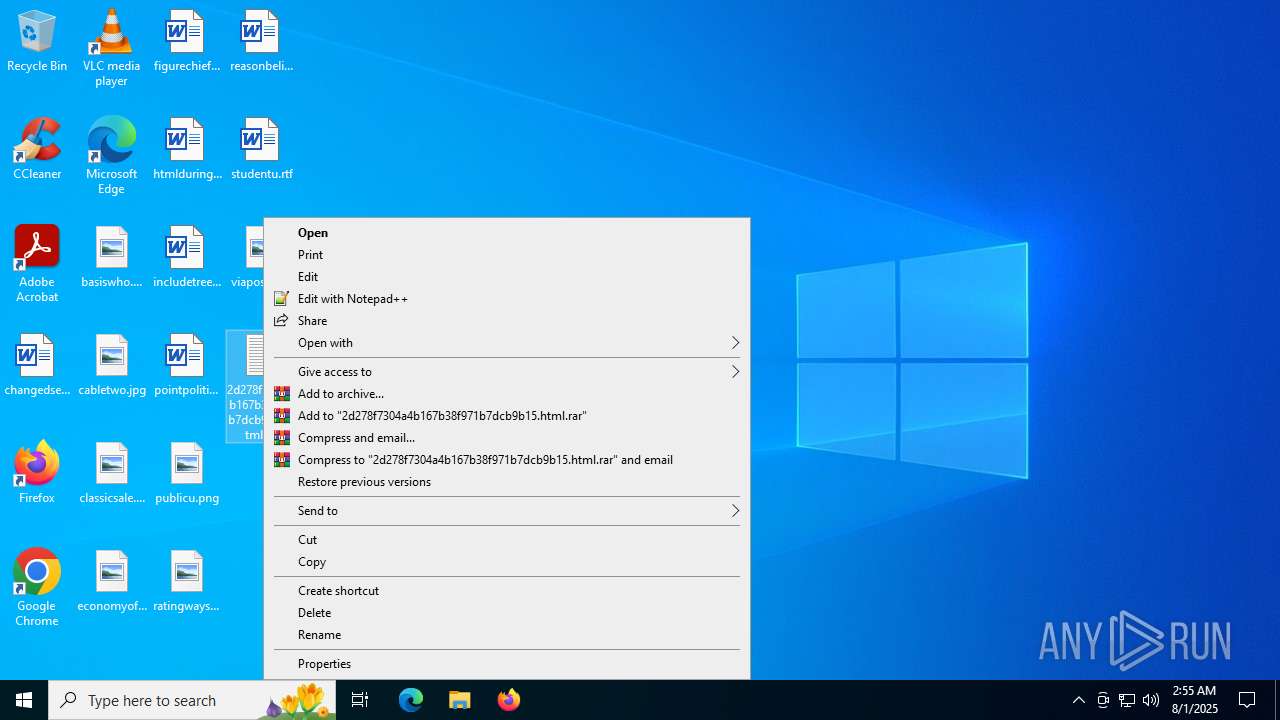Screen dimensions: 1280x720
Task: Open Microsoft Edge from the taskbar
Action: tap(411, 700)
